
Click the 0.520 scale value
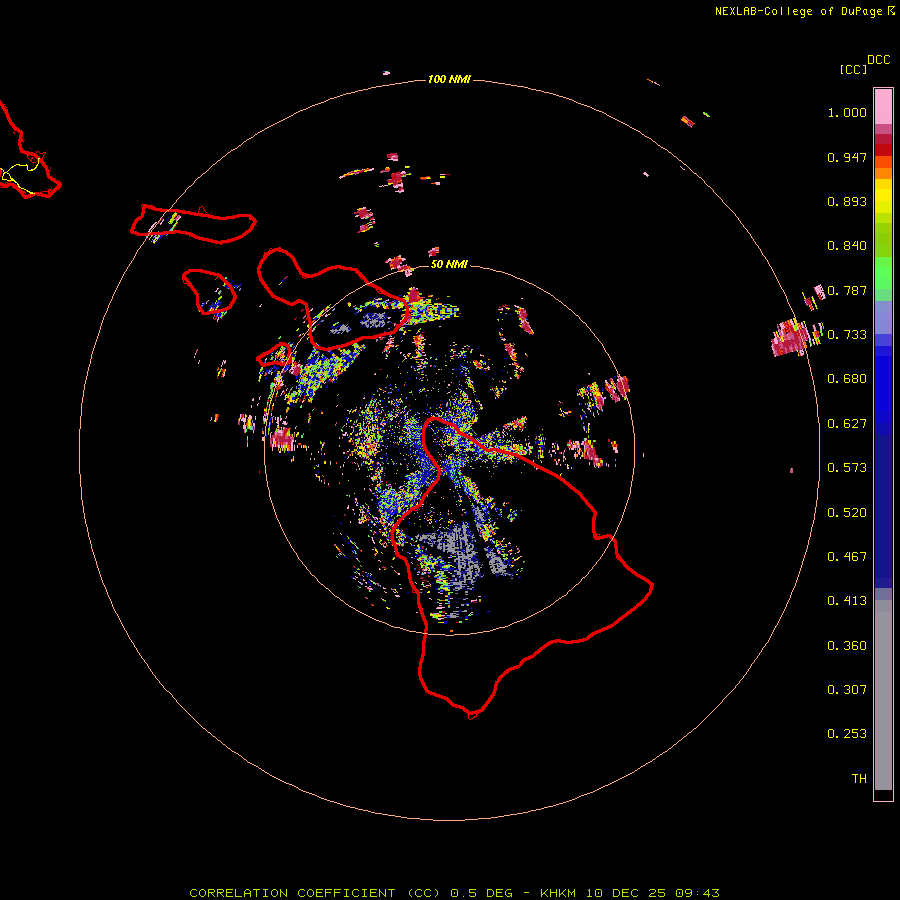point(847,513)
